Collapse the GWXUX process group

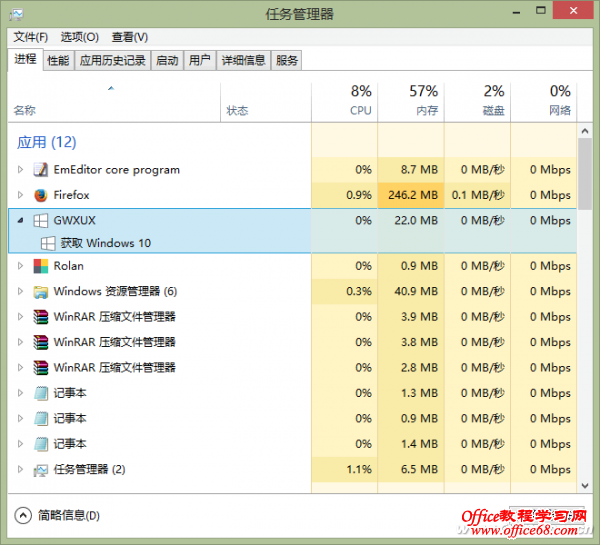[20, 220]
